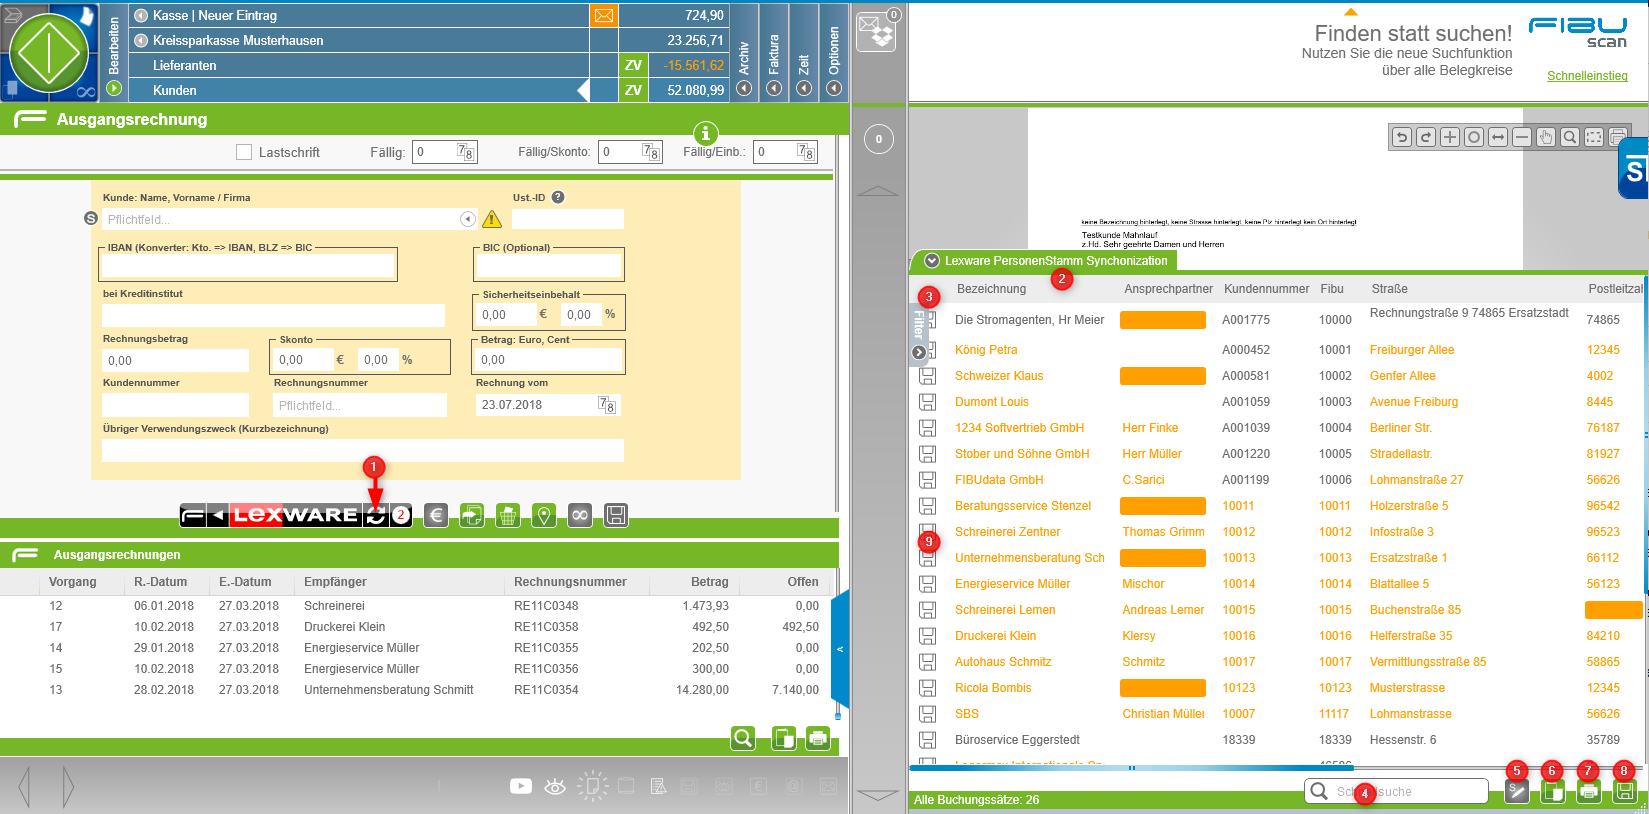
Task: Toggle the S marker beside Kunde field
Action: pos(91,218)
